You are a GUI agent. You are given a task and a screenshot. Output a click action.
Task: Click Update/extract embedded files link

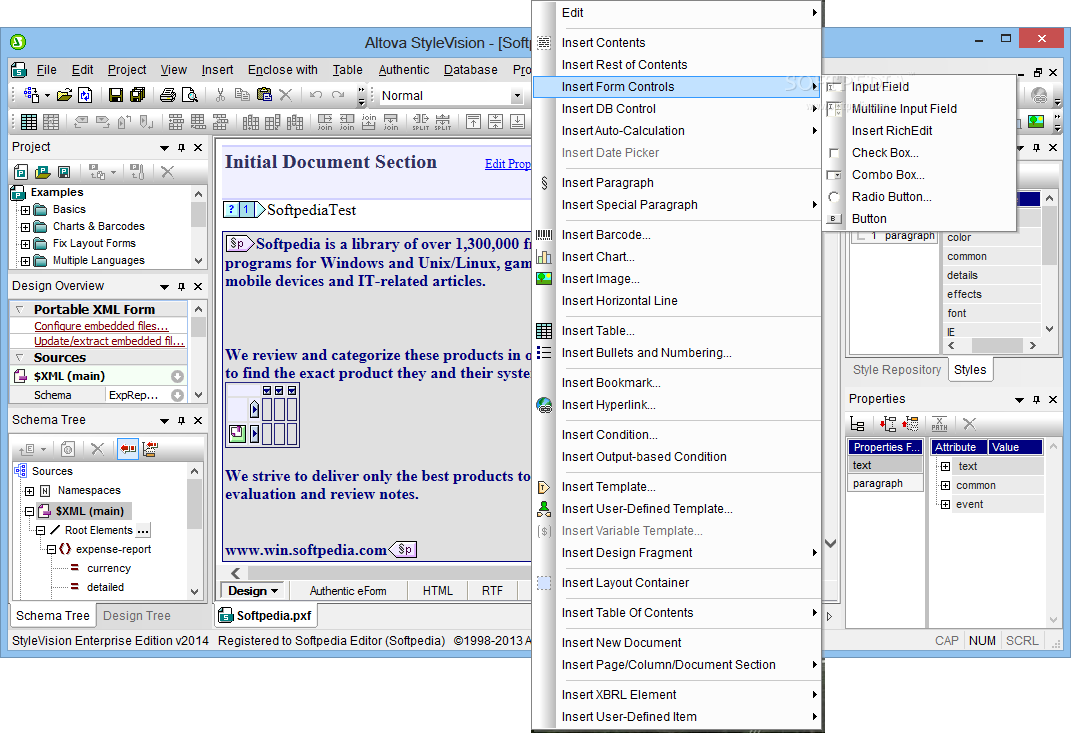(x=109, y=341)
